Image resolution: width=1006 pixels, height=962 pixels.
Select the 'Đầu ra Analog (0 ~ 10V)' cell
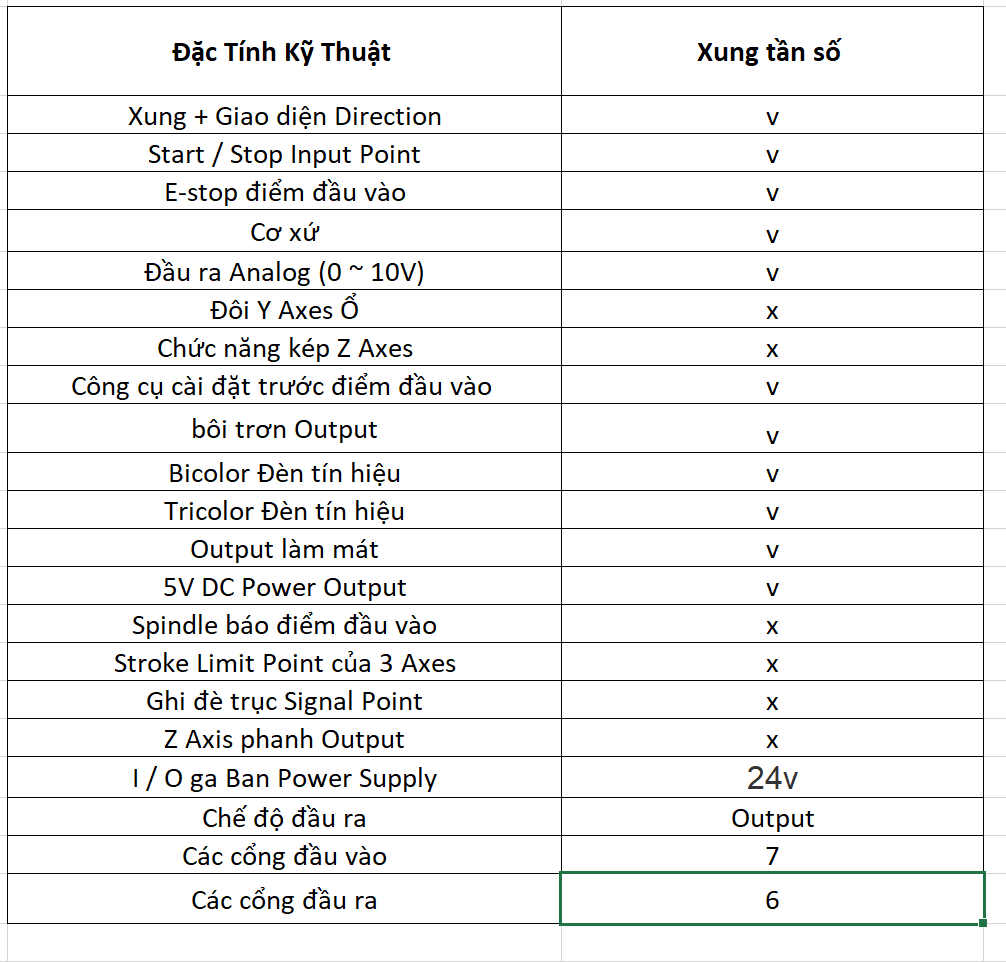point(284,272)
